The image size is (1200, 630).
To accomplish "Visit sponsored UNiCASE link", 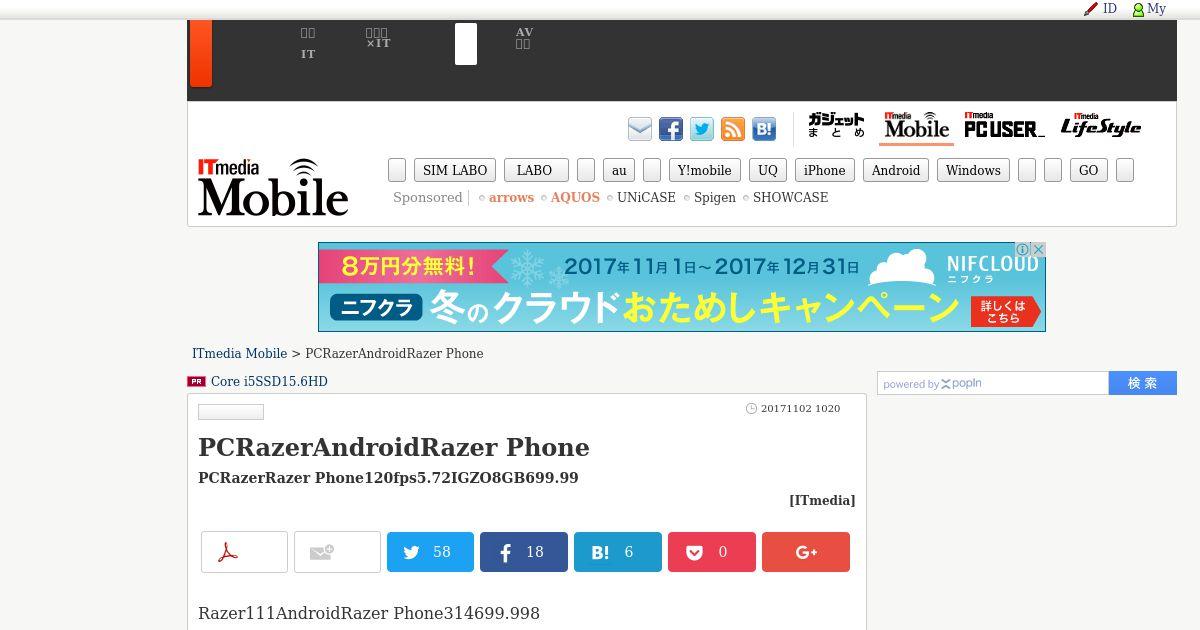I will (646, 197).
